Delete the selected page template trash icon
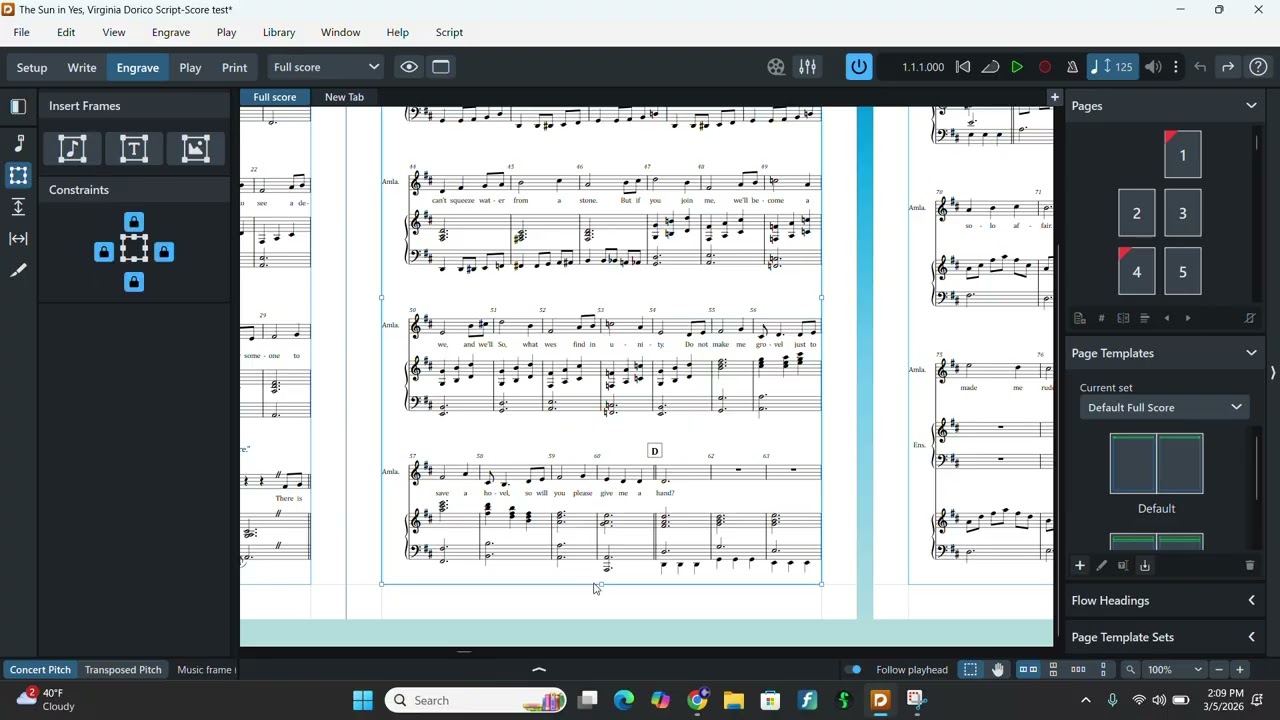Viewport: 1280px width, 720px height. pos(1250,566)
